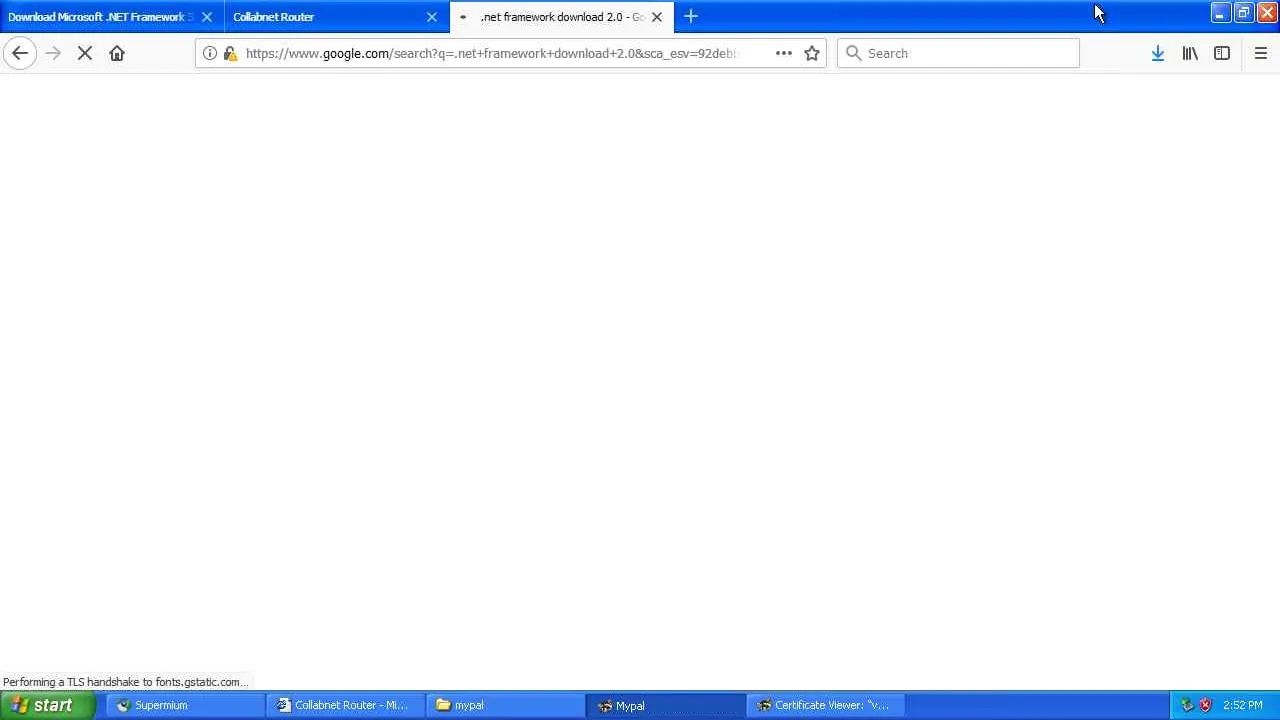Bookmark this page with the star
The image size is (1280, 720).
812,53
